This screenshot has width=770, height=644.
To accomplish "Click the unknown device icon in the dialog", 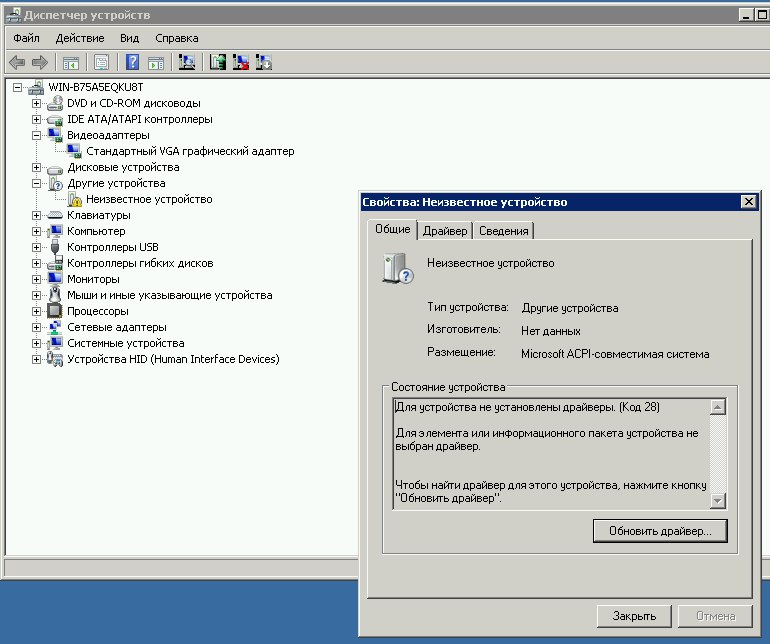I will click(x=397, y=268).
